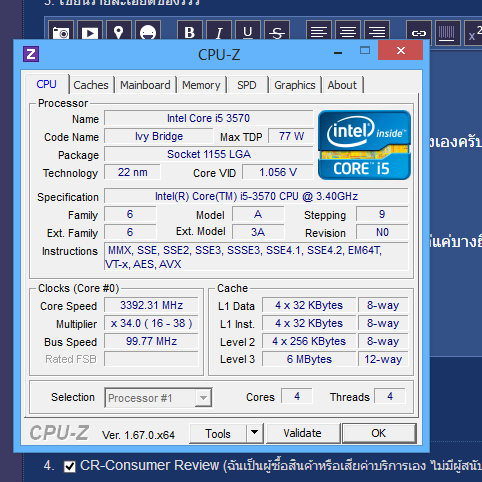Click the Core VID value '1.056 V'

pos(278,172)
